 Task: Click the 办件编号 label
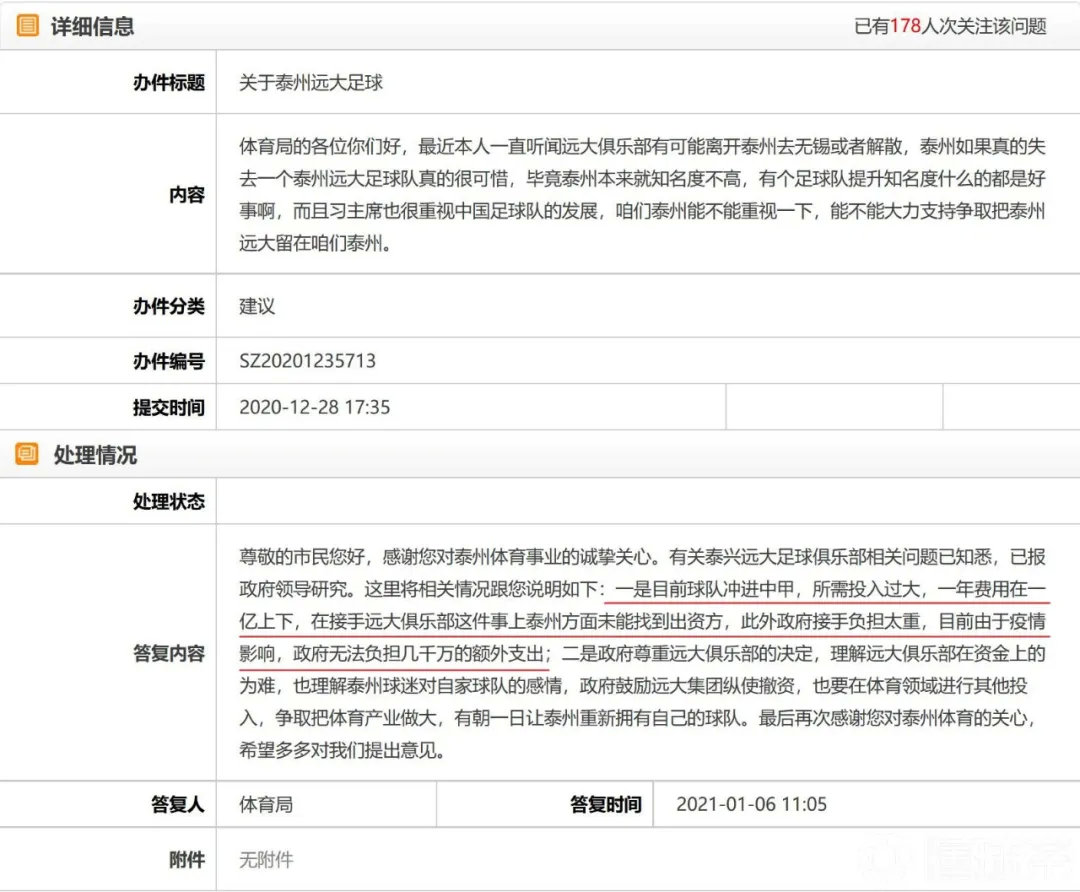click(x=169, y=361)
